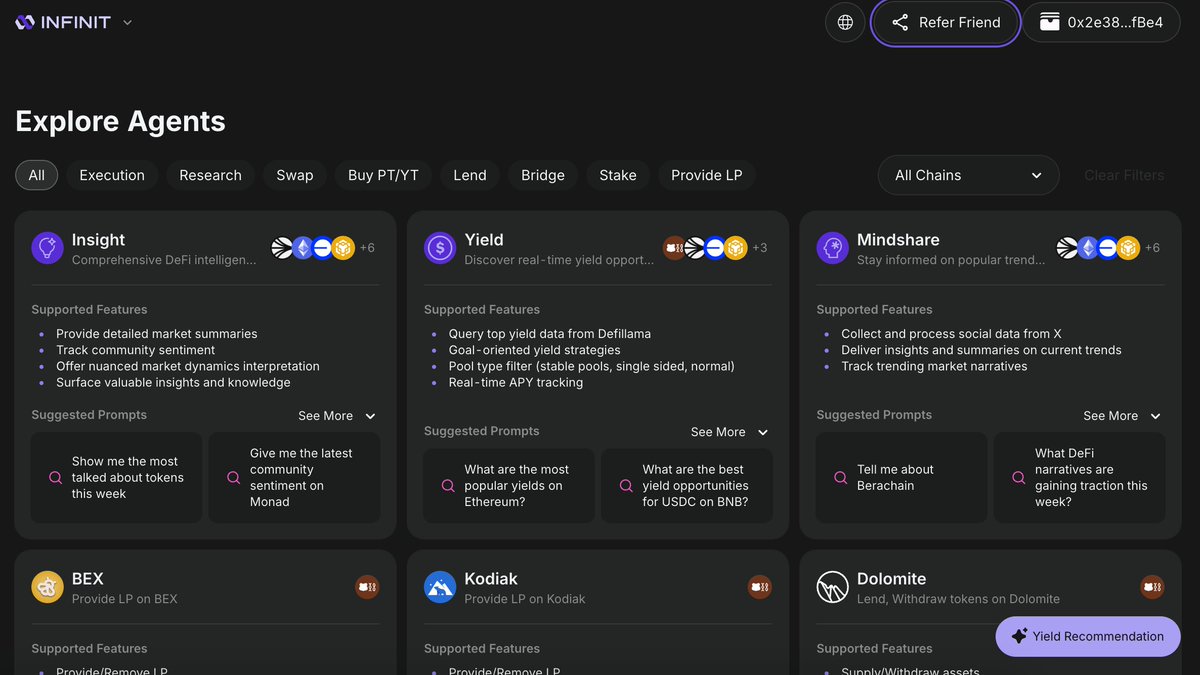Click the Yield agent dollar icon
Screen dimensions: 1200x675
440,248
